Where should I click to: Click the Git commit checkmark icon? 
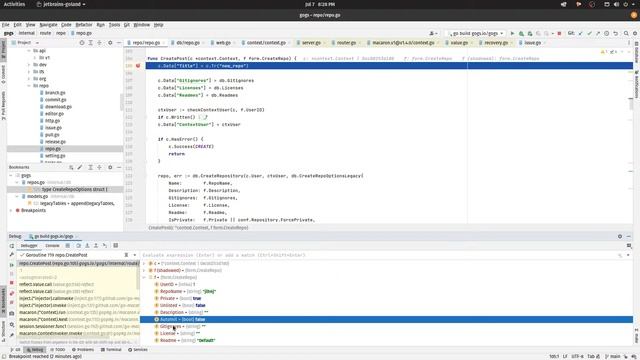[589, 33]
